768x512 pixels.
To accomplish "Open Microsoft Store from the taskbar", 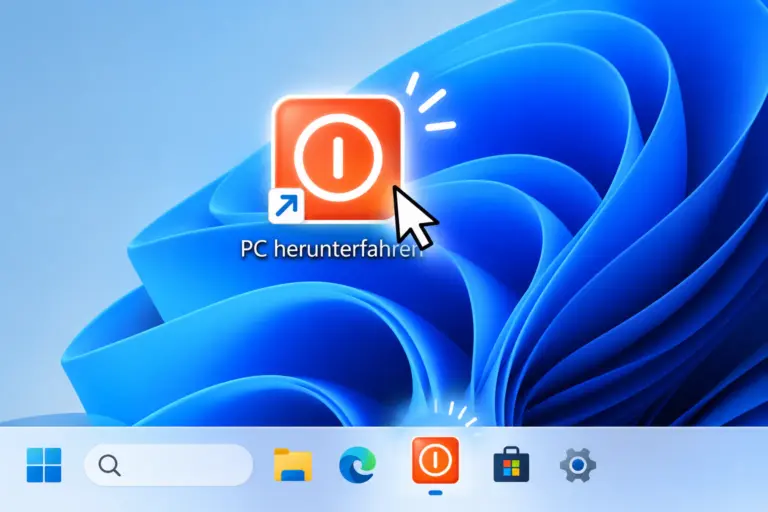I will click(511, 464).
